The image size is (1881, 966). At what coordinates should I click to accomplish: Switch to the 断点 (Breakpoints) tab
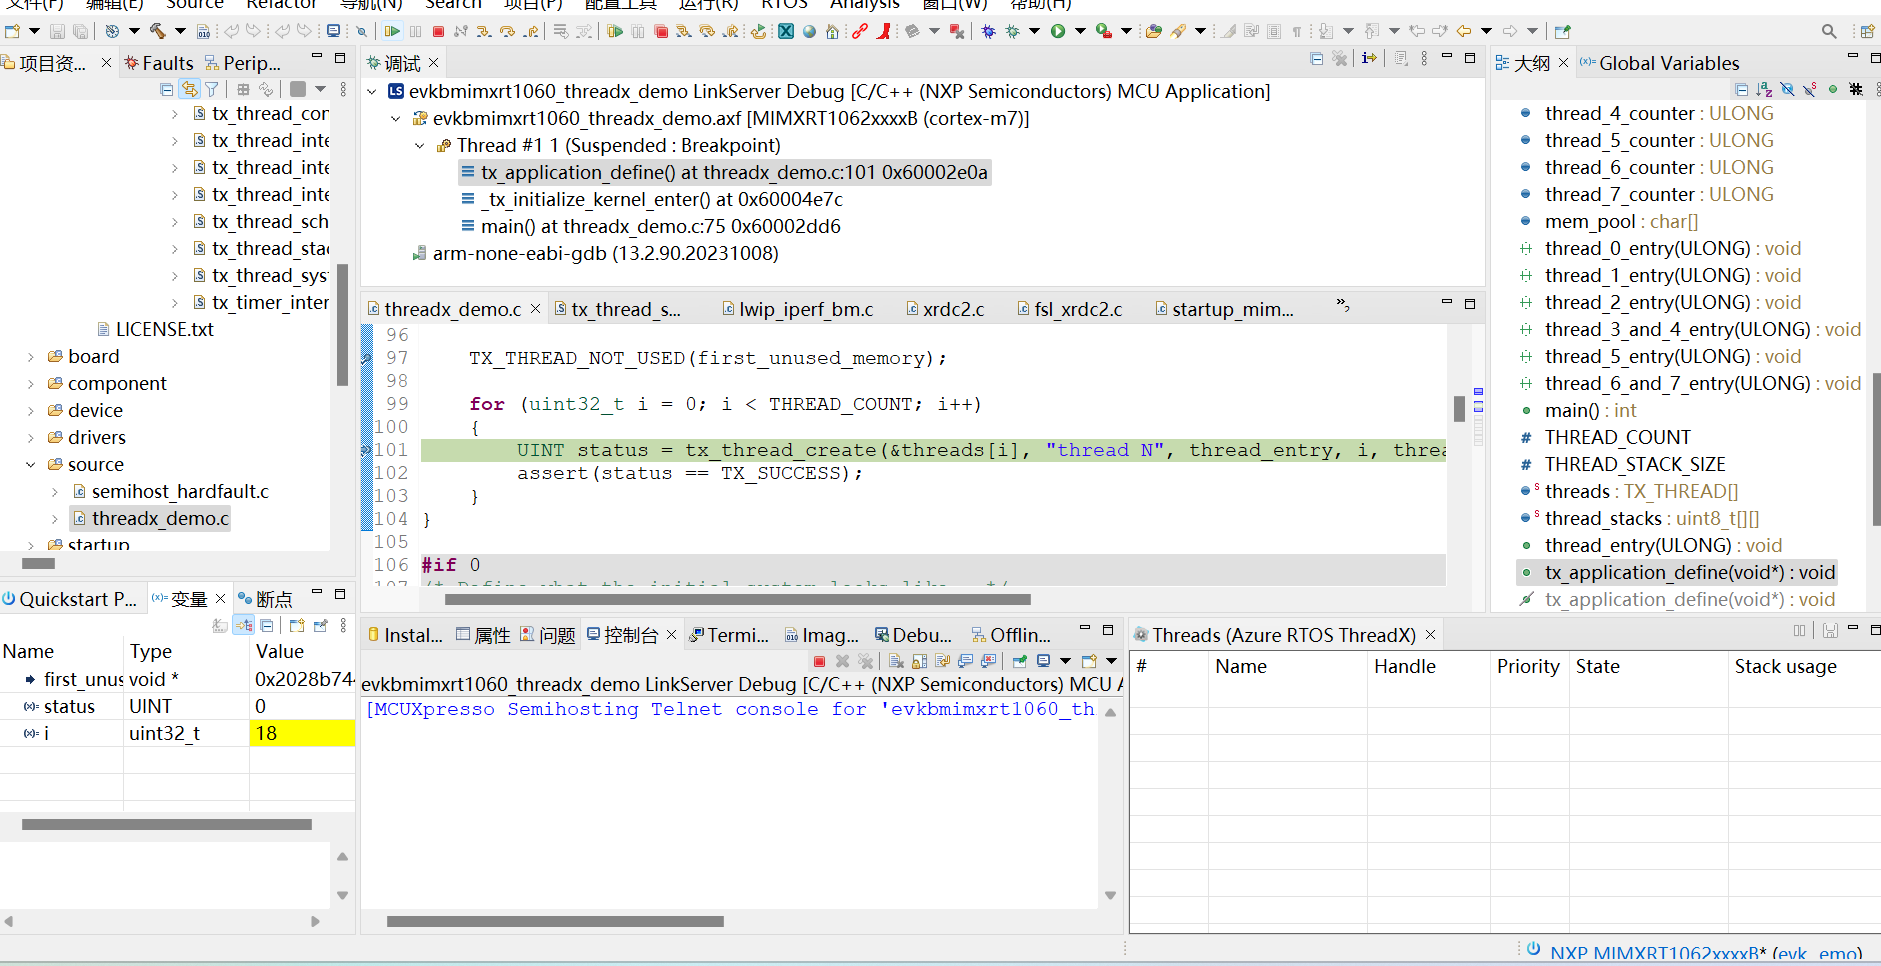pos(265,599)
